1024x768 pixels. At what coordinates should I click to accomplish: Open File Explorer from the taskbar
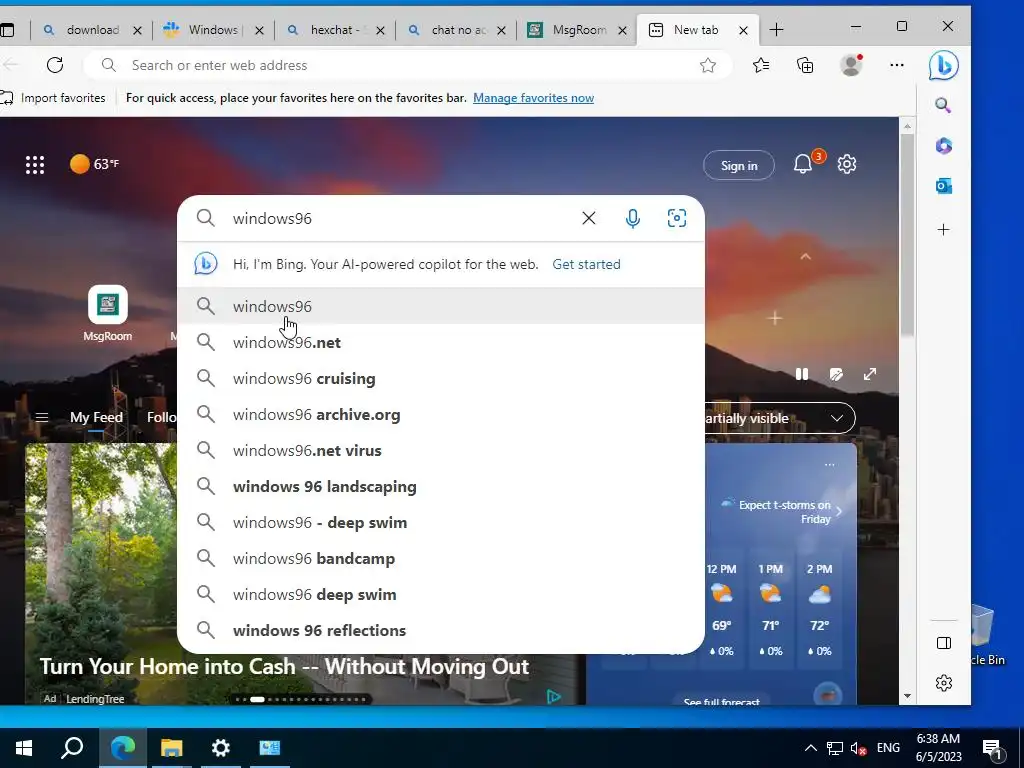[x=171, y=748]
